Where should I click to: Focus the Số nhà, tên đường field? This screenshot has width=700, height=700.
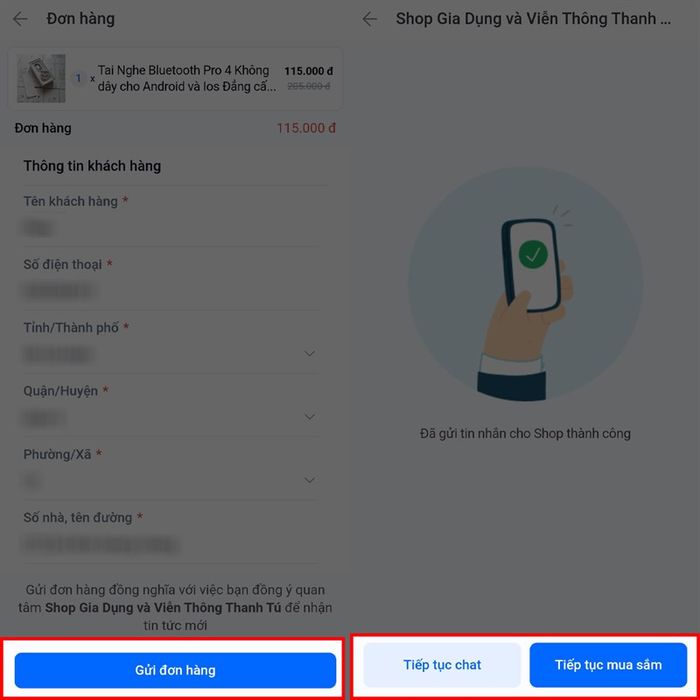pyautogui.click(x=171, y=546)
